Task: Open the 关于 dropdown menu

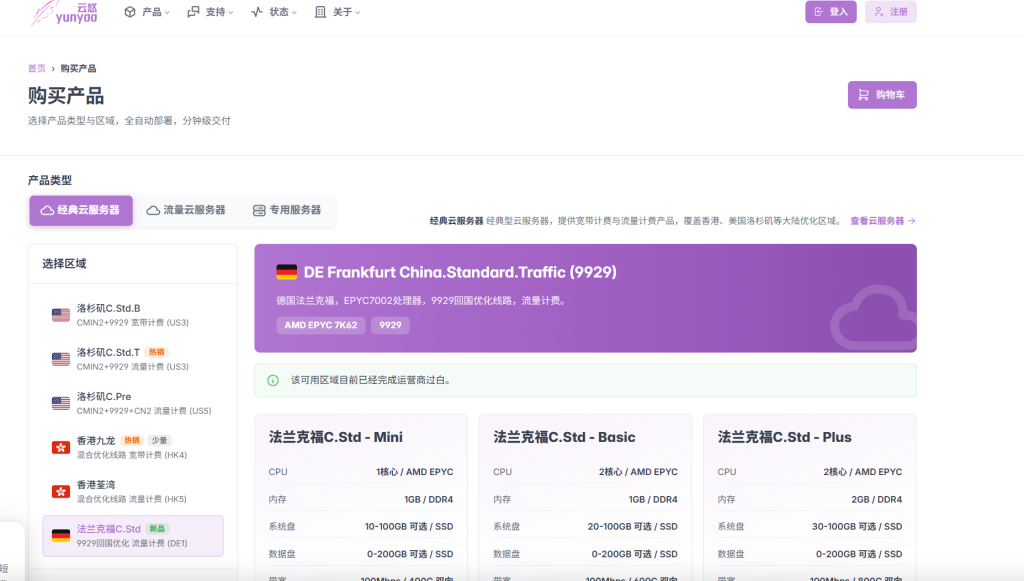Action: coord(338,12)
